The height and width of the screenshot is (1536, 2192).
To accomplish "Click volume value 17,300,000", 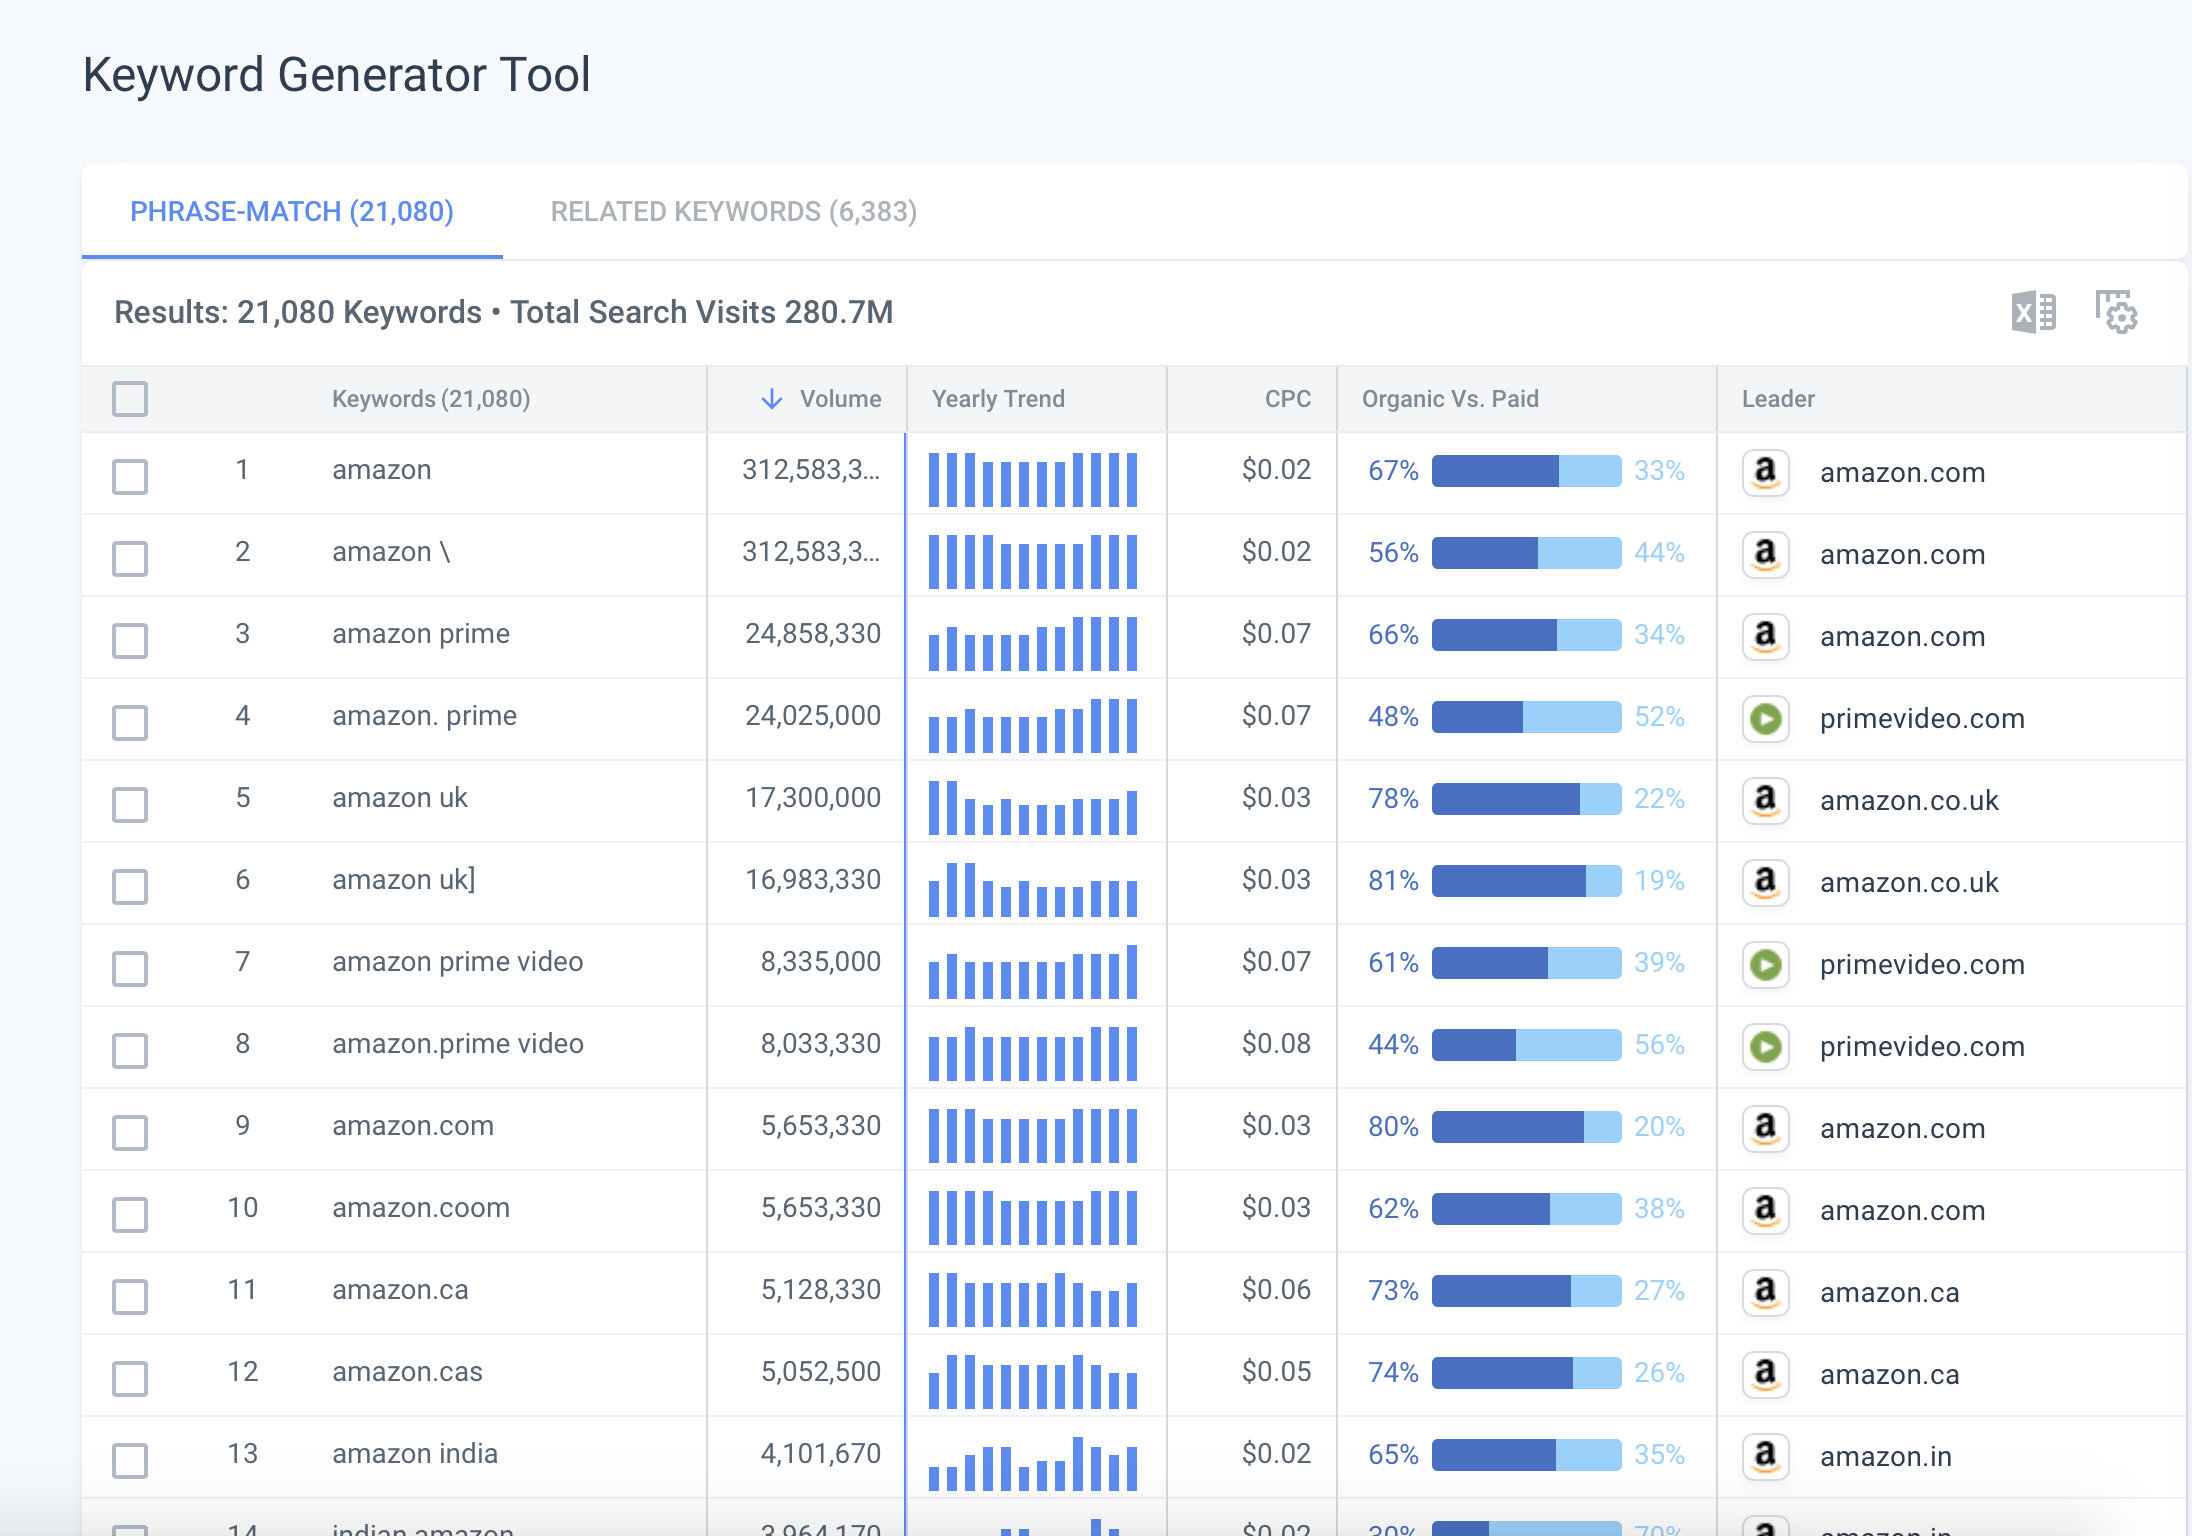I will click(813, 798).
